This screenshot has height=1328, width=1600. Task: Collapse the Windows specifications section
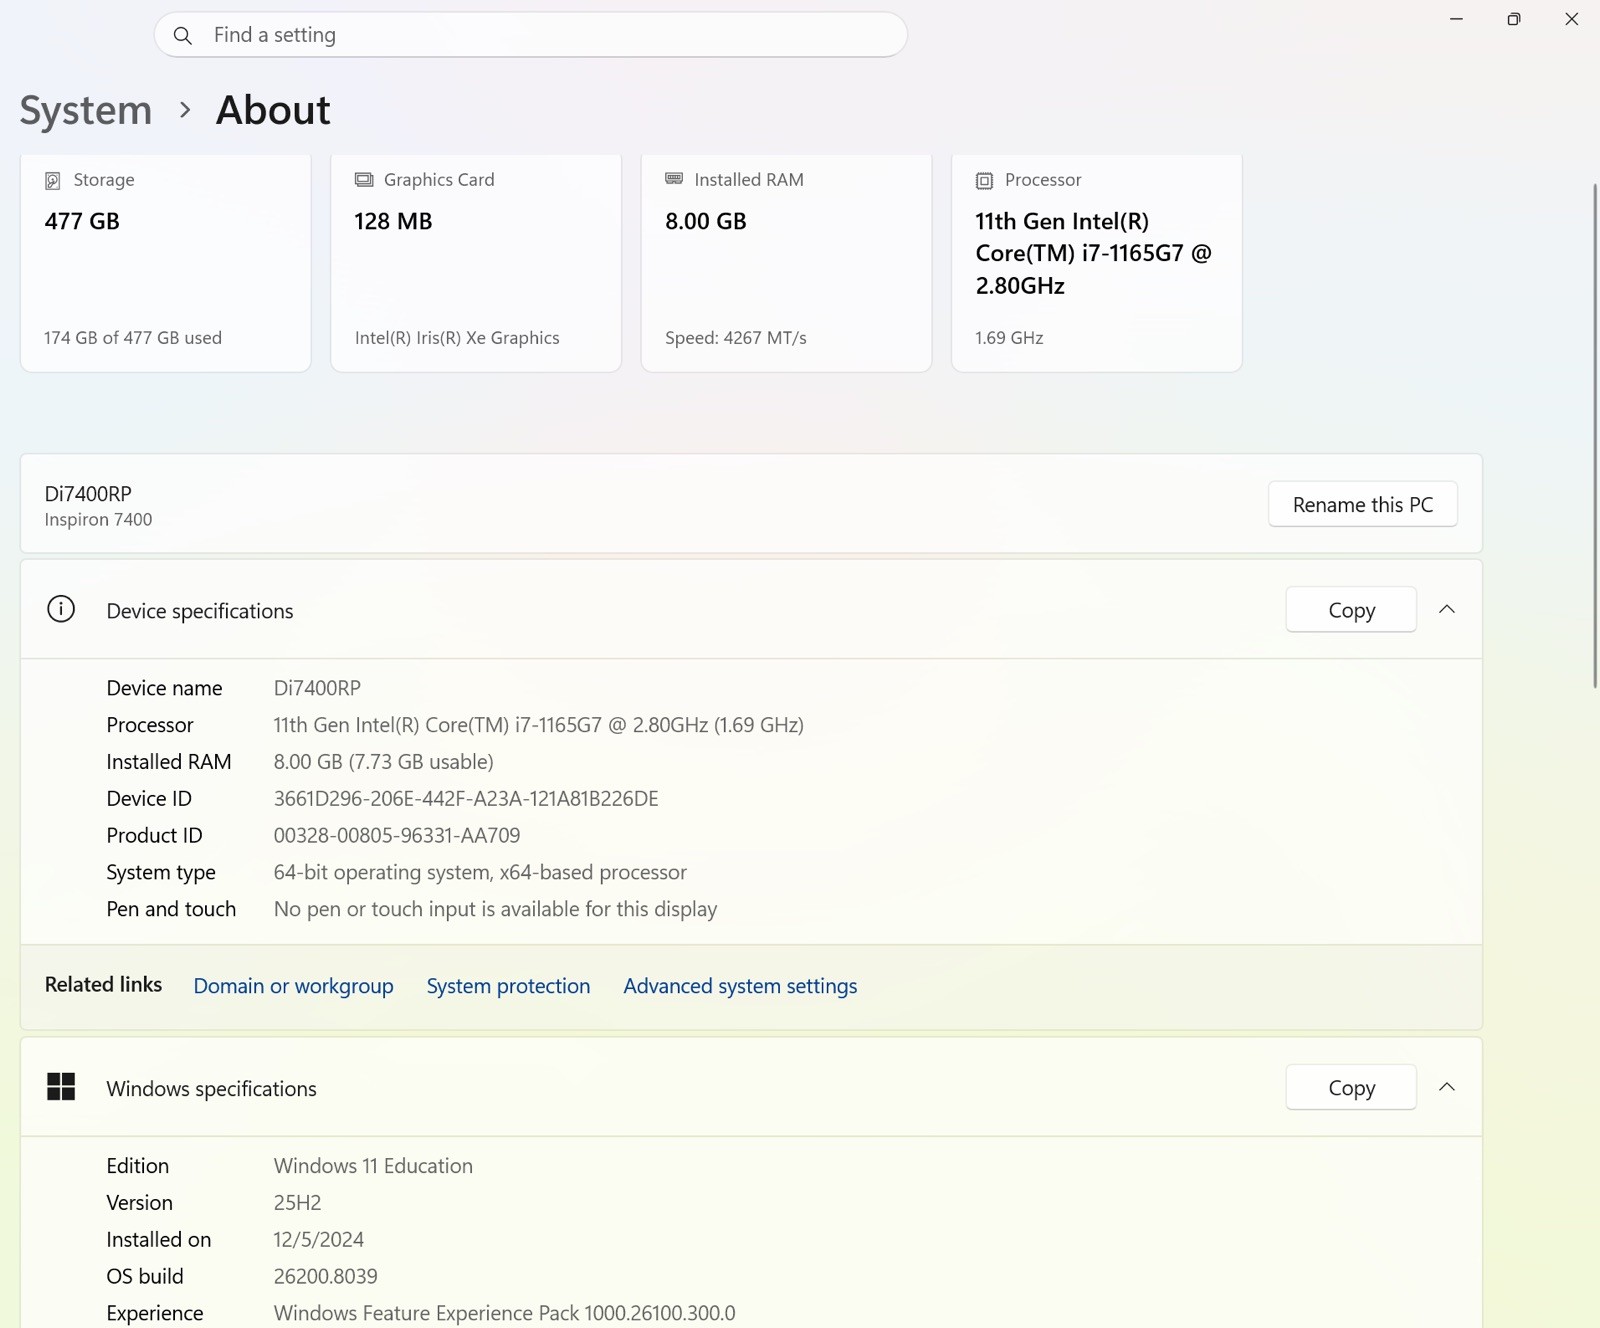click(1447, 1087)
